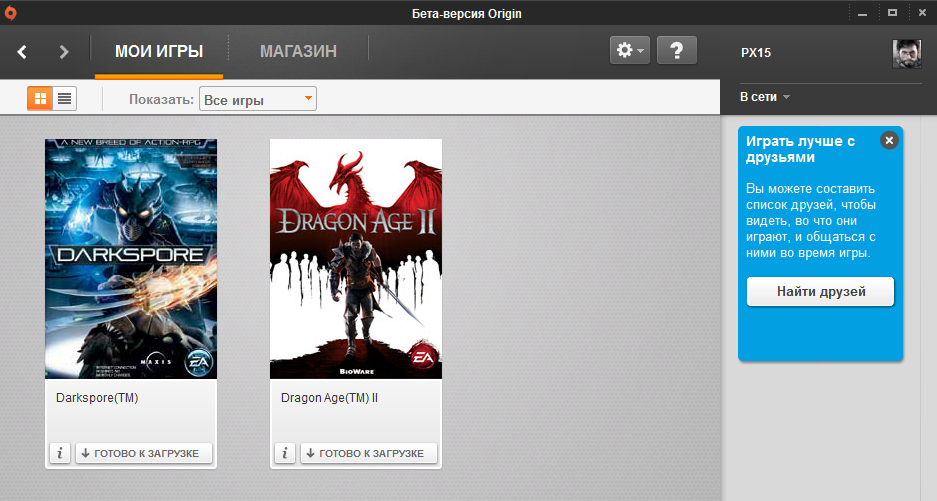The width and height of the screenshot is (937, 501).
Task: Select the Dragon Age II cover art
Action: pos(356,259)
